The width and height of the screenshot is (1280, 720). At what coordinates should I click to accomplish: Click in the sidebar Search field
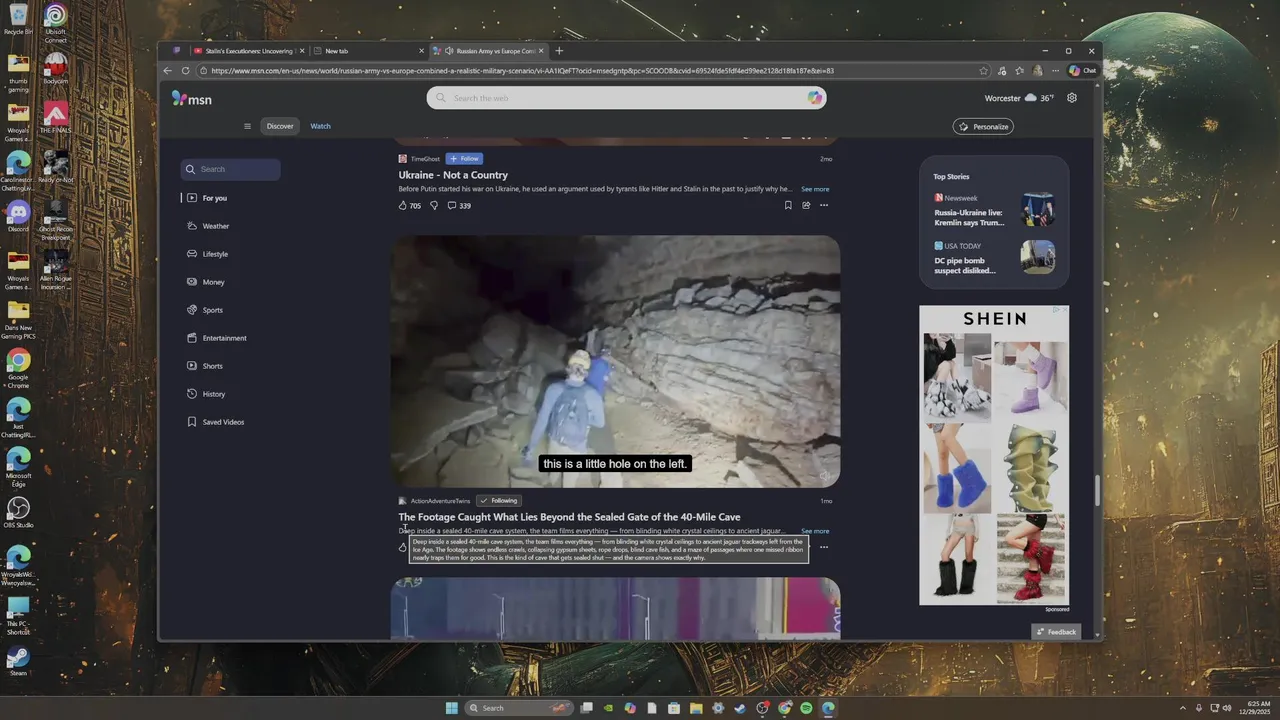coord(230,169)
